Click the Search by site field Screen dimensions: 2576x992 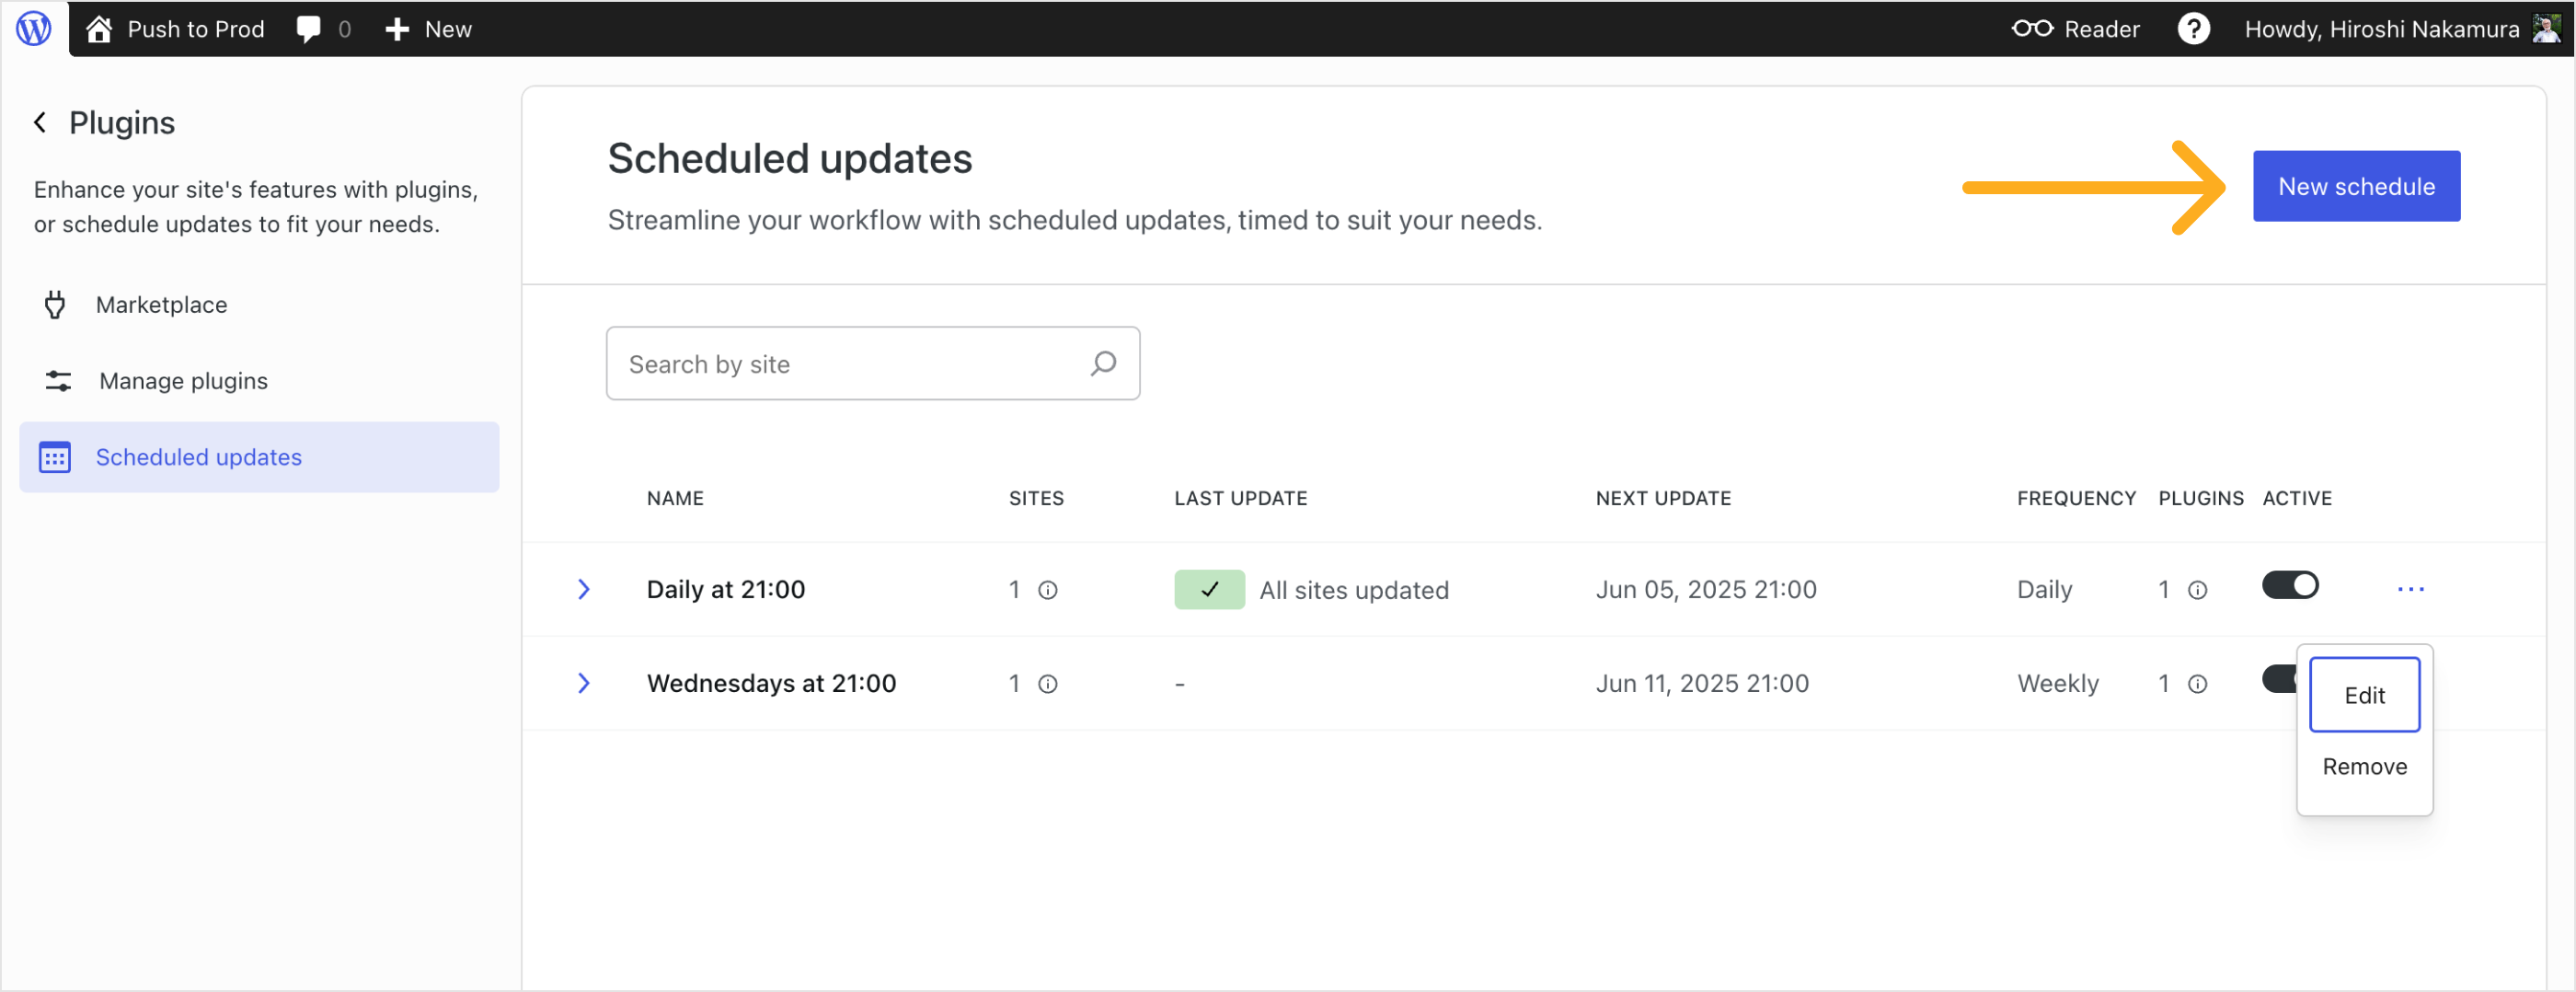(x=850, y=364)
